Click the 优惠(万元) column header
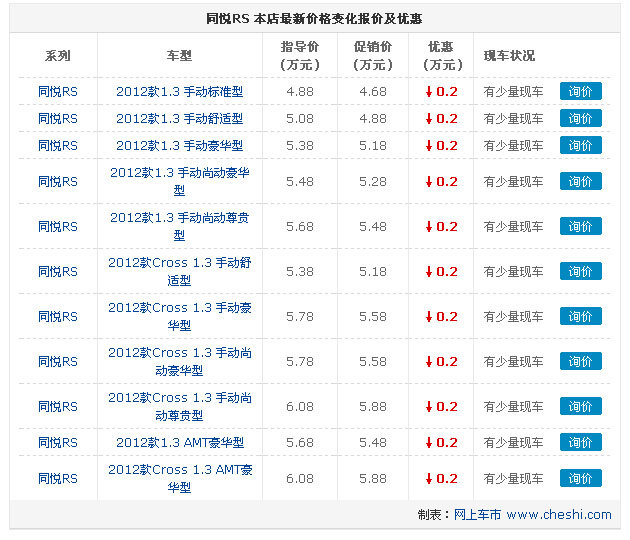Viewport: 630px width, 540px height. (442, 55)
